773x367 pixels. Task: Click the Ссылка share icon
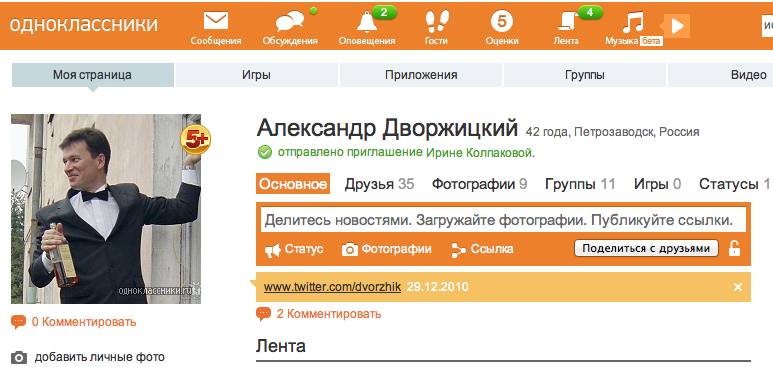pyautogui.click(x=458, y=250)
